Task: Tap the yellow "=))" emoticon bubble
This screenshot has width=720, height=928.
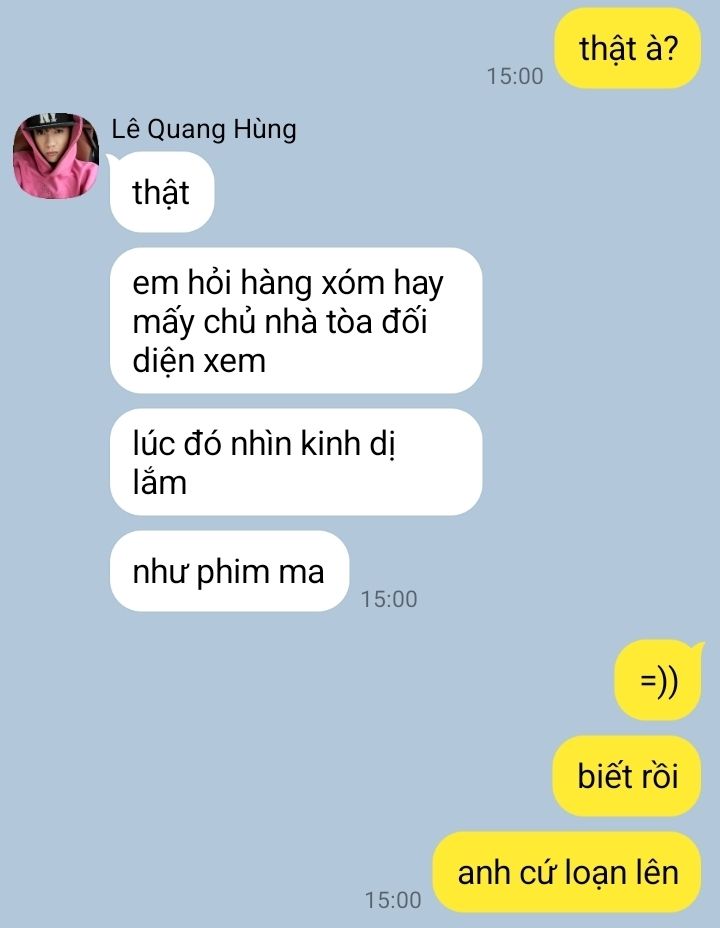Action: (x=658, y=681)
